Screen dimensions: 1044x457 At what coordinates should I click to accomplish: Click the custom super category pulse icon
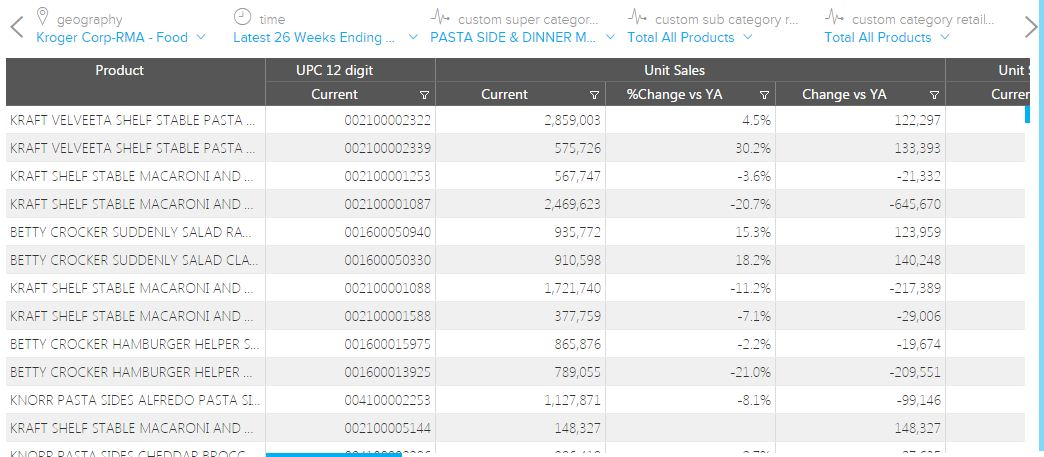click(x=440, y=17)
